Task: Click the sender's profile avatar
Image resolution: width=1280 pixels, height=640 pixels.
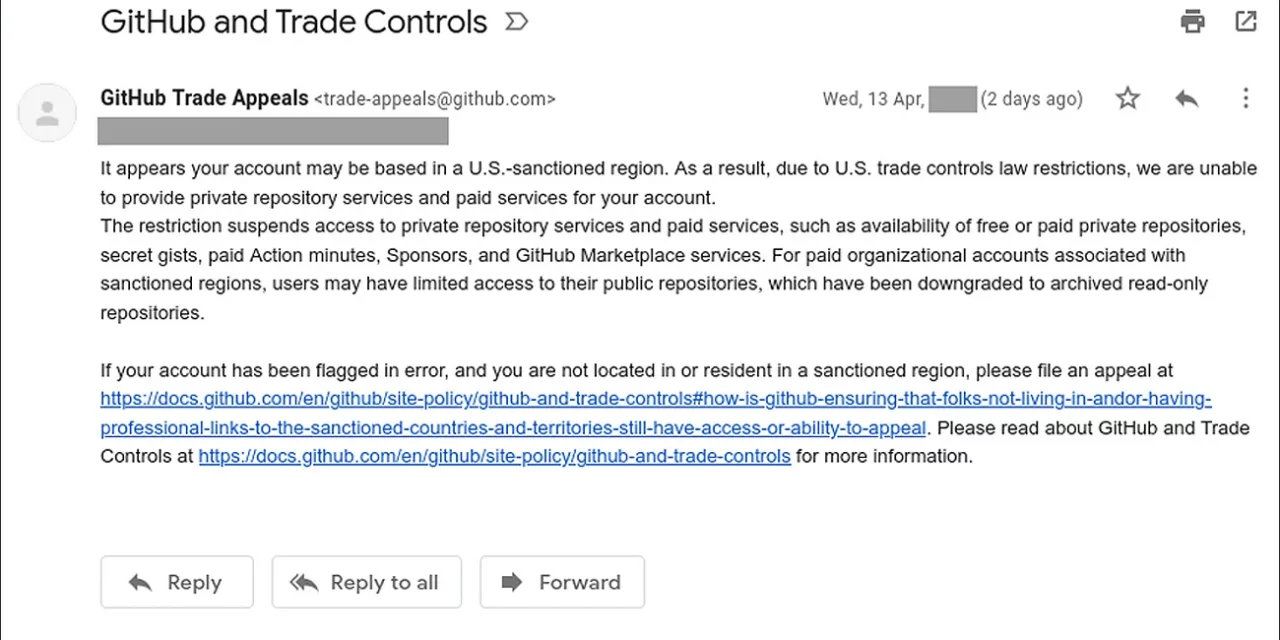Action: (47, 112)
